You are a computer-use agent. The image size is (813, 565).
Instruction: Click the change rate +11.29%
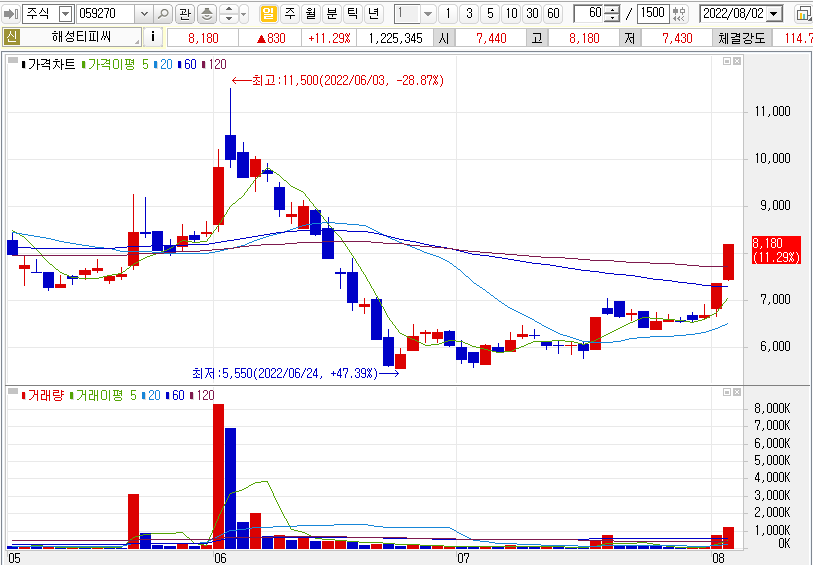point(329,38)
